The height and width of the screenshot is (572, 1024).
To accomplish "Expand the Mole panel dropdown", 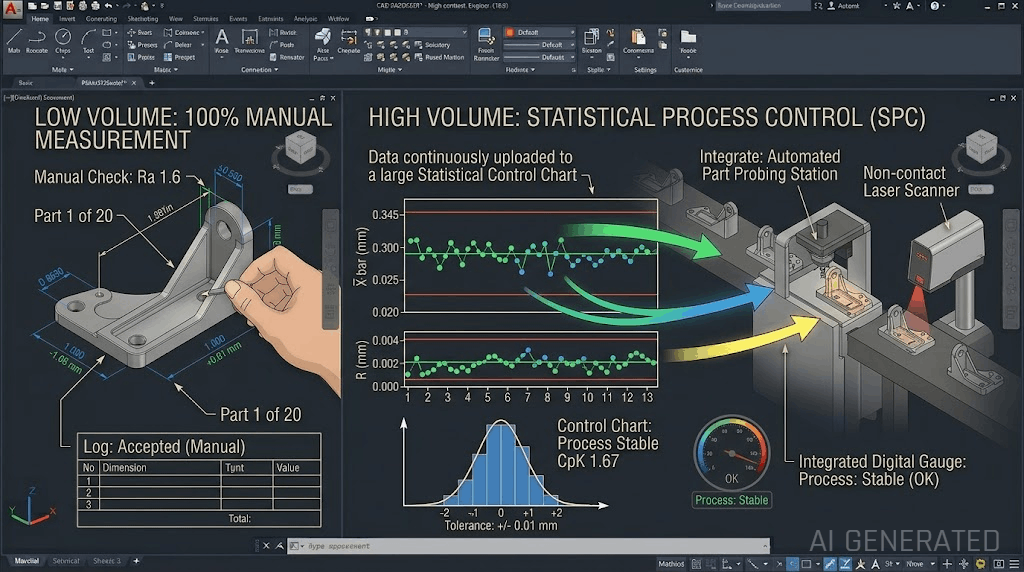I will pos(63,69).
